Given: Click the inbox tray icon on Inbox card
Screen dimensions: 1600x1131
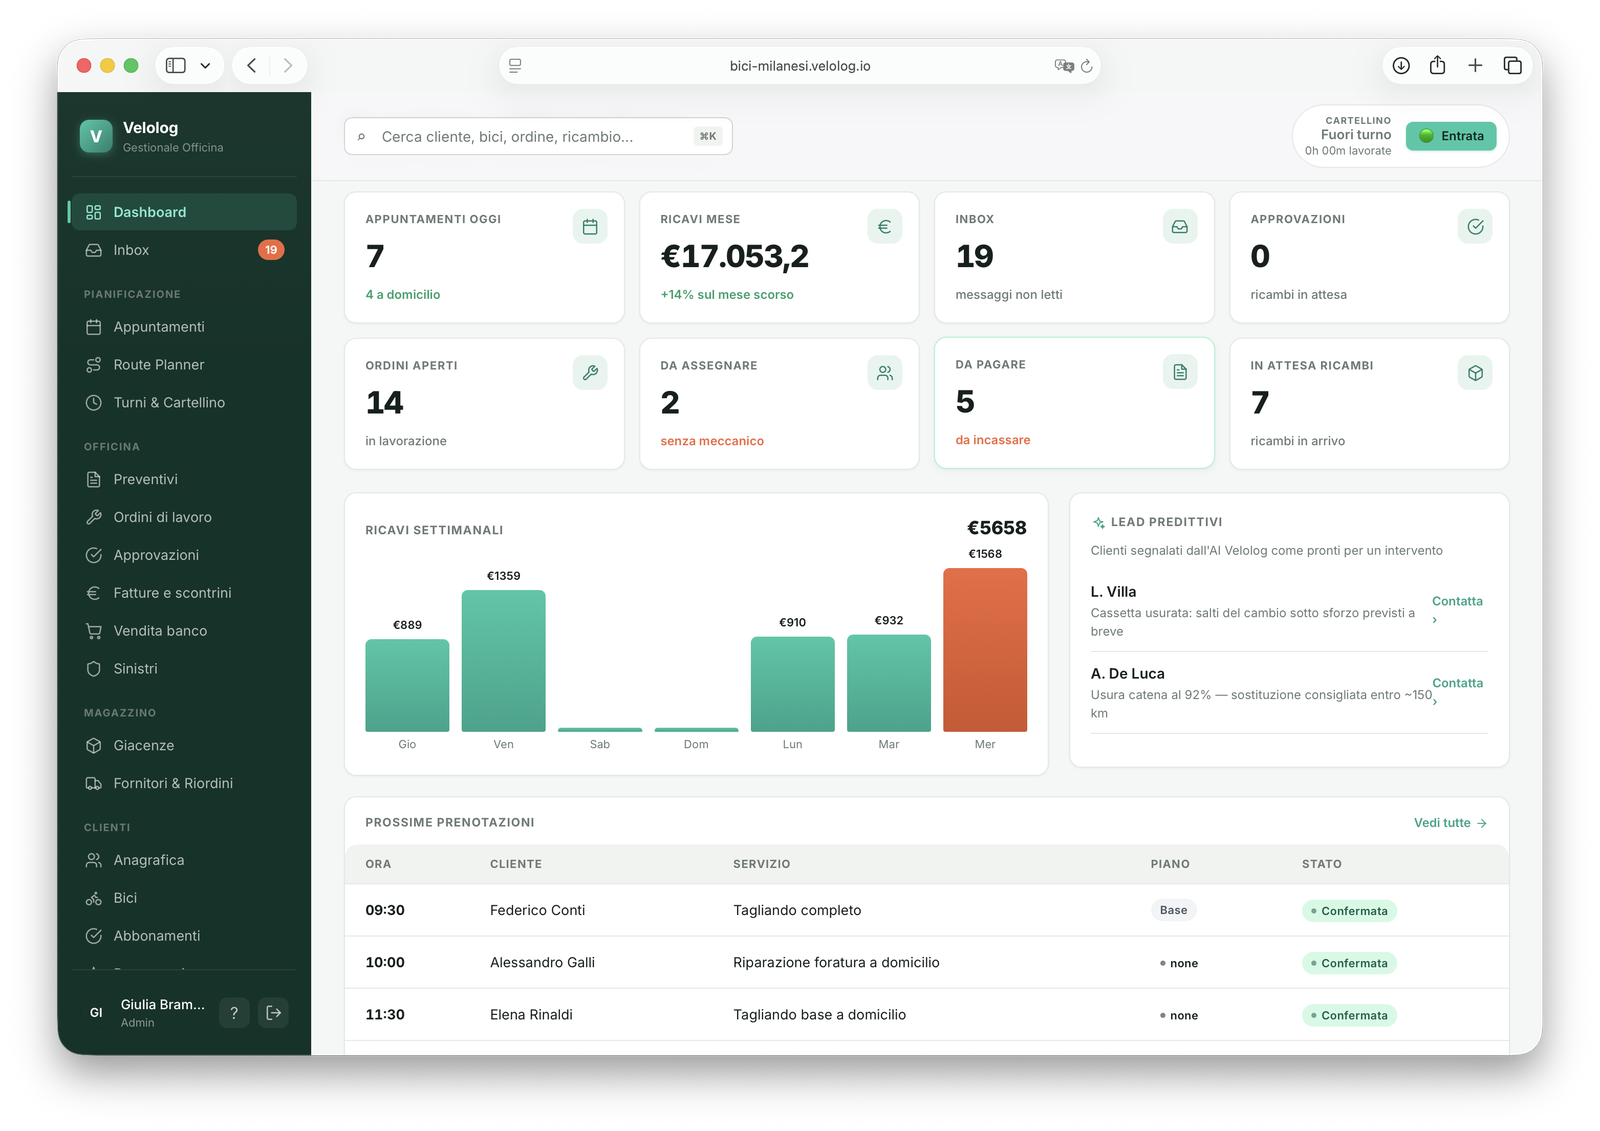Looking at the screenshot, I should pos(1180,227).
